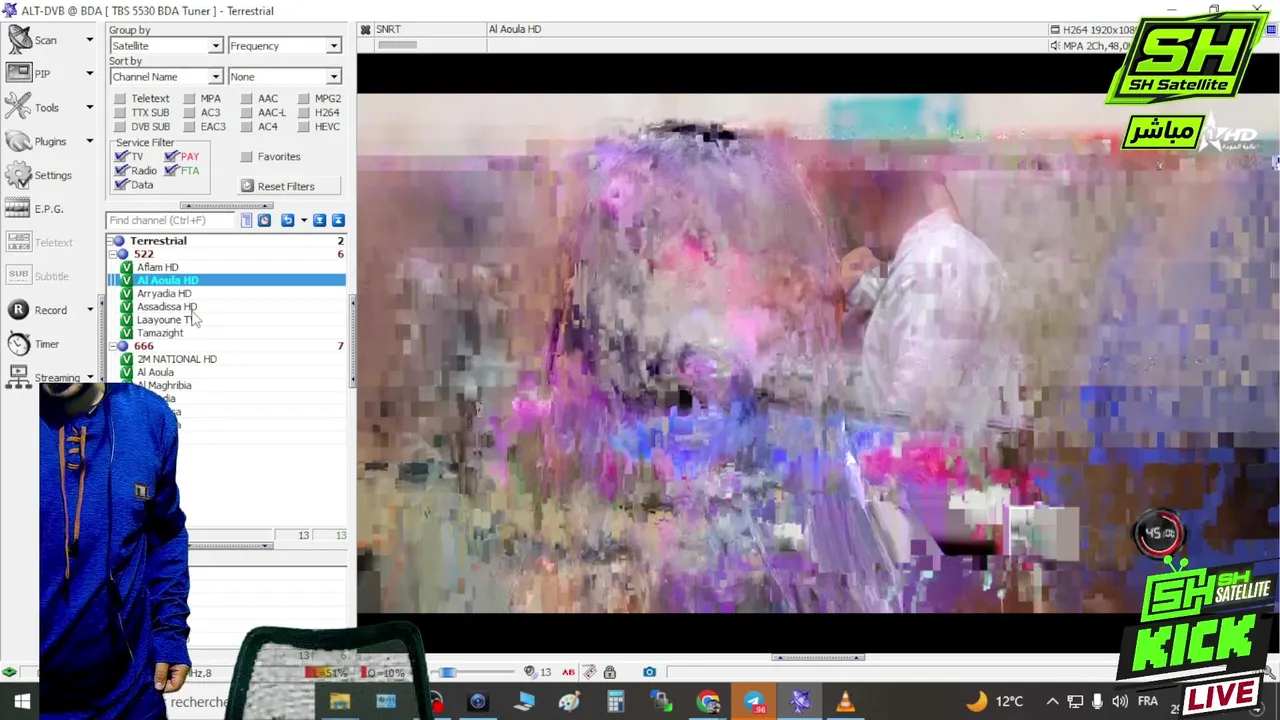The width and height of the screenshot is (1280, 720).
Task: Open the Sort by Channel Name dropdown
Action: click(x=166, y=77)
